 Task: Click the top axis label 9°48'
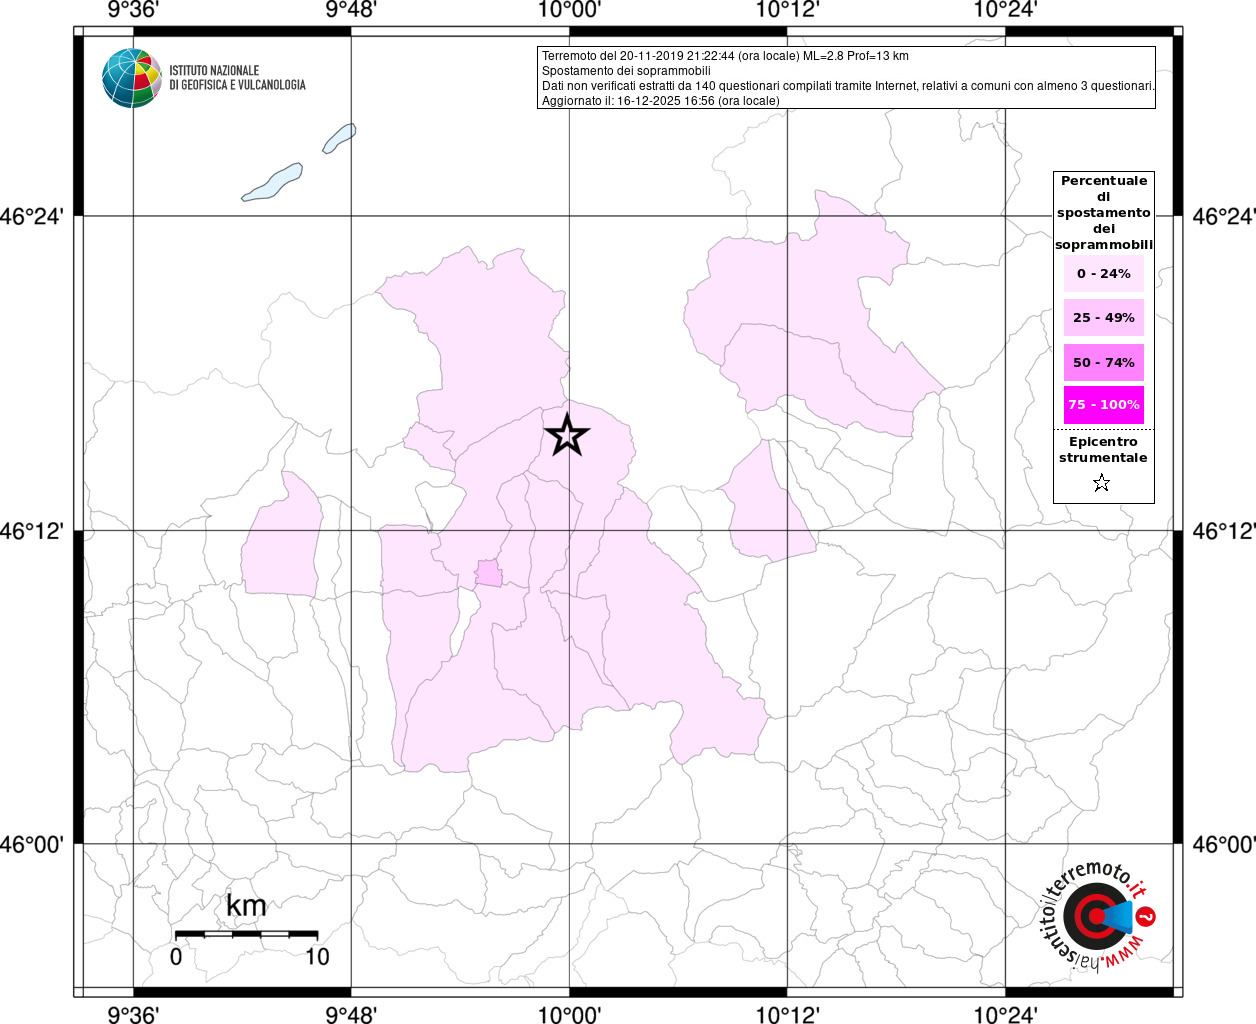[x=351, y=10]
